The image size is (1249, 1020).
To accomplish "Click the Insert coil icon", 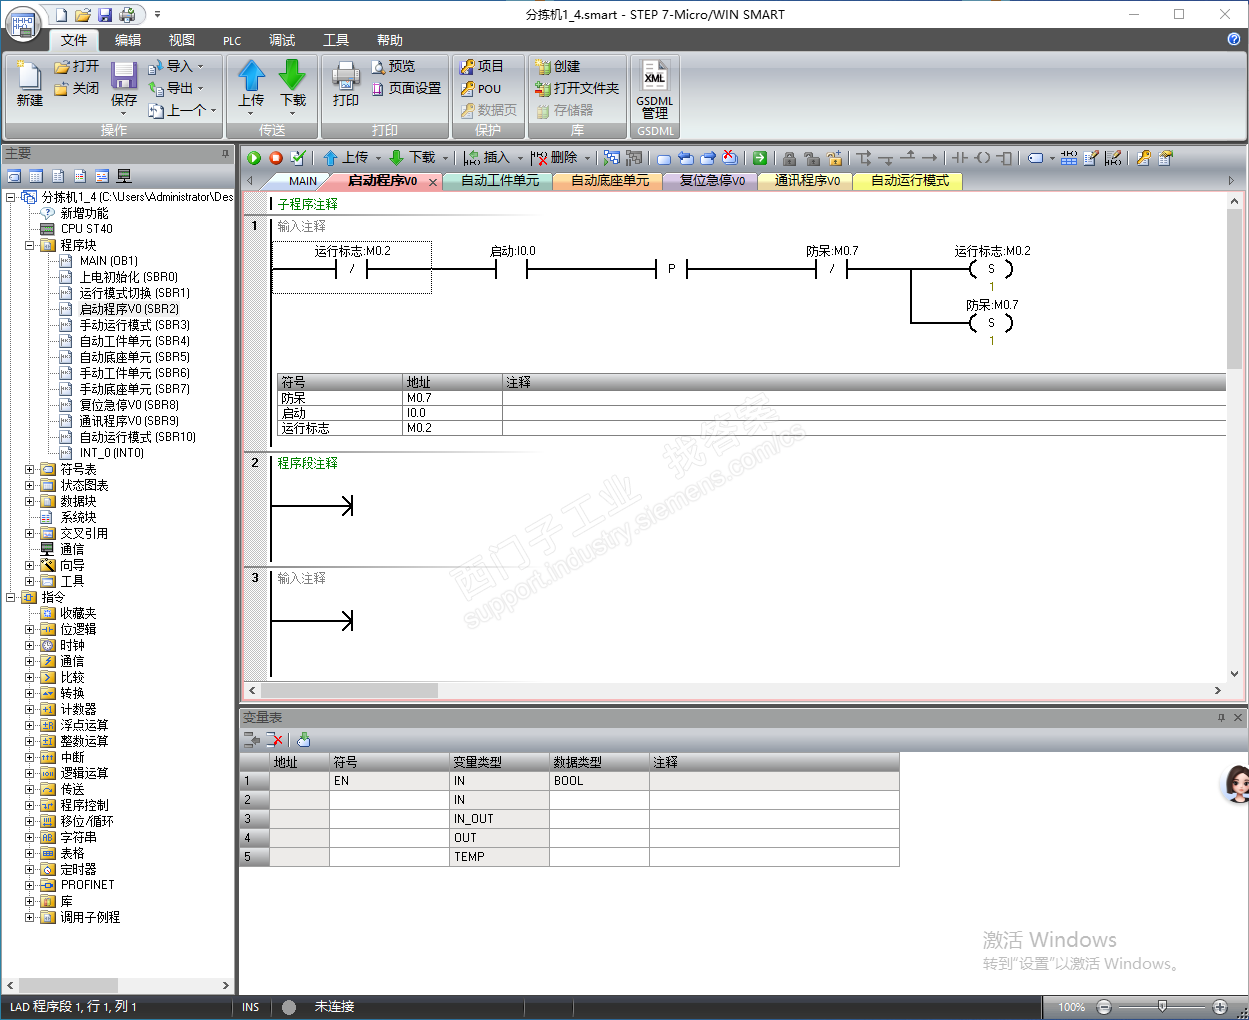I will 983,158.
